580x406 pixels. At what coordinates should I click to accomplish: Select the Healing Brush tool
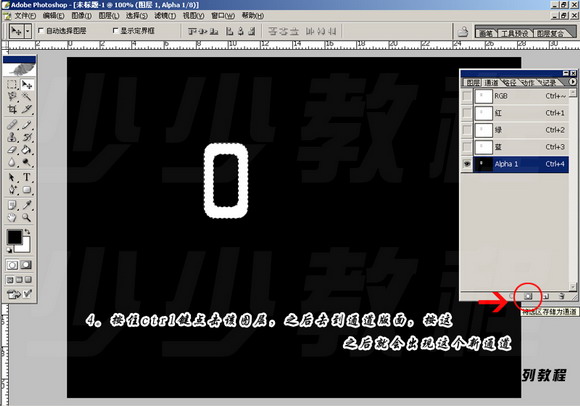click(12, 125)
